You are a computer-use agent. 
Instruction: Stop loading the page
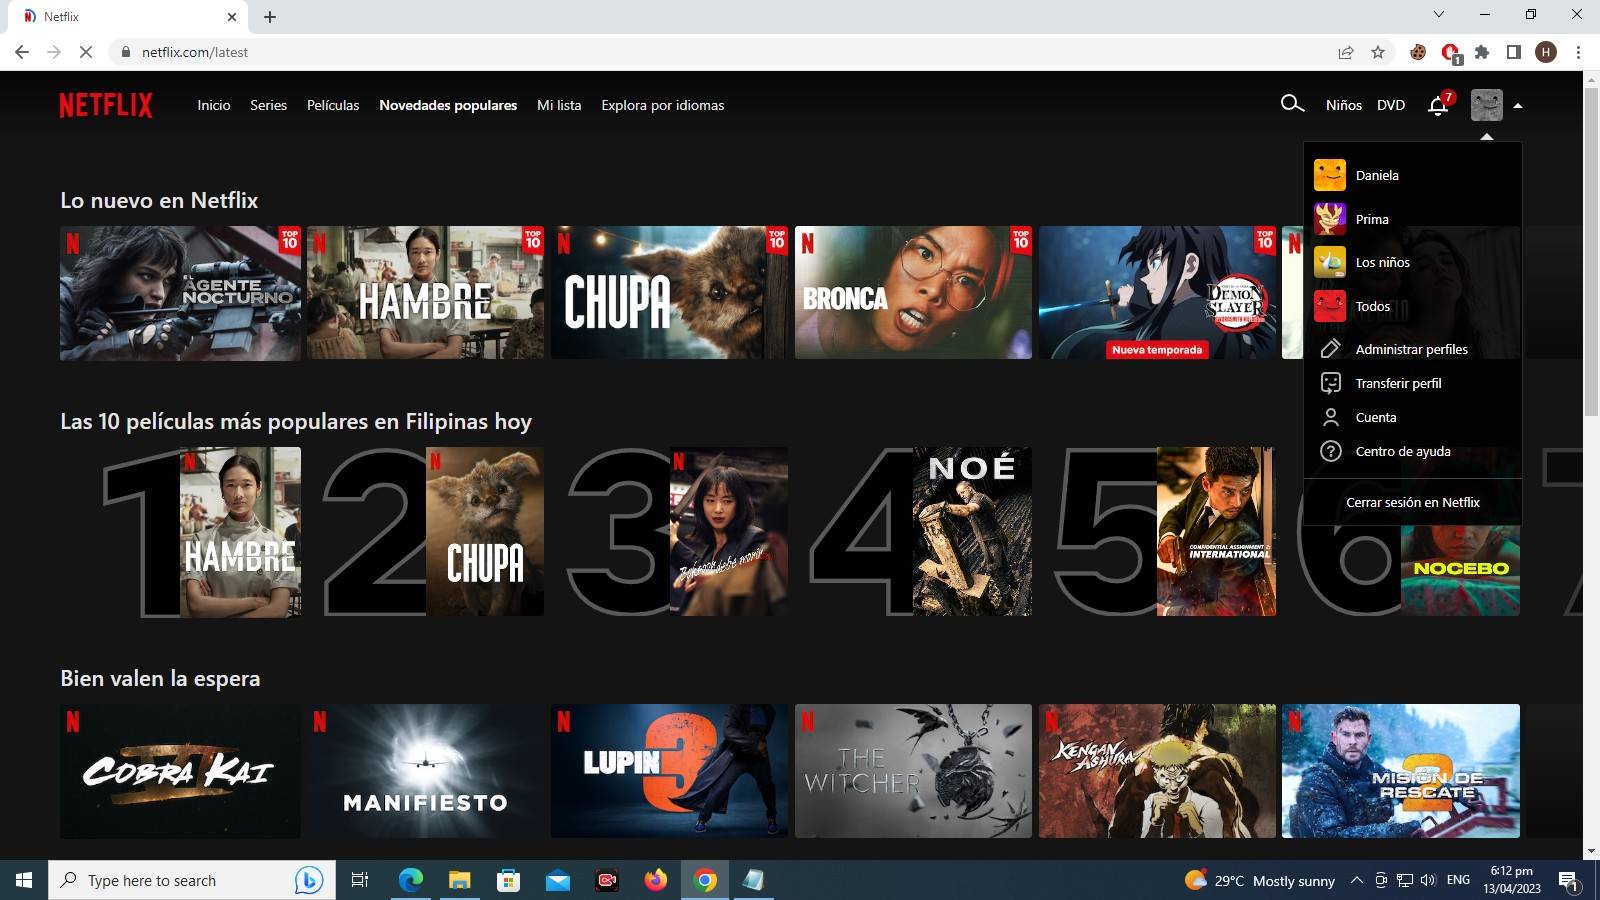point(86,52)
